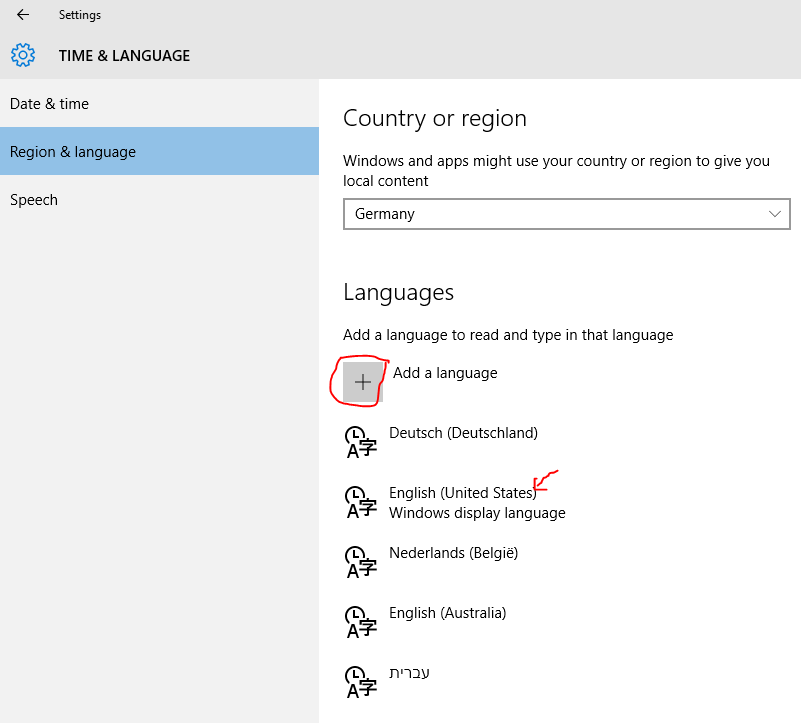Click the back arrow in Settings
Screen dimensions: 801x723
point(23,15)
